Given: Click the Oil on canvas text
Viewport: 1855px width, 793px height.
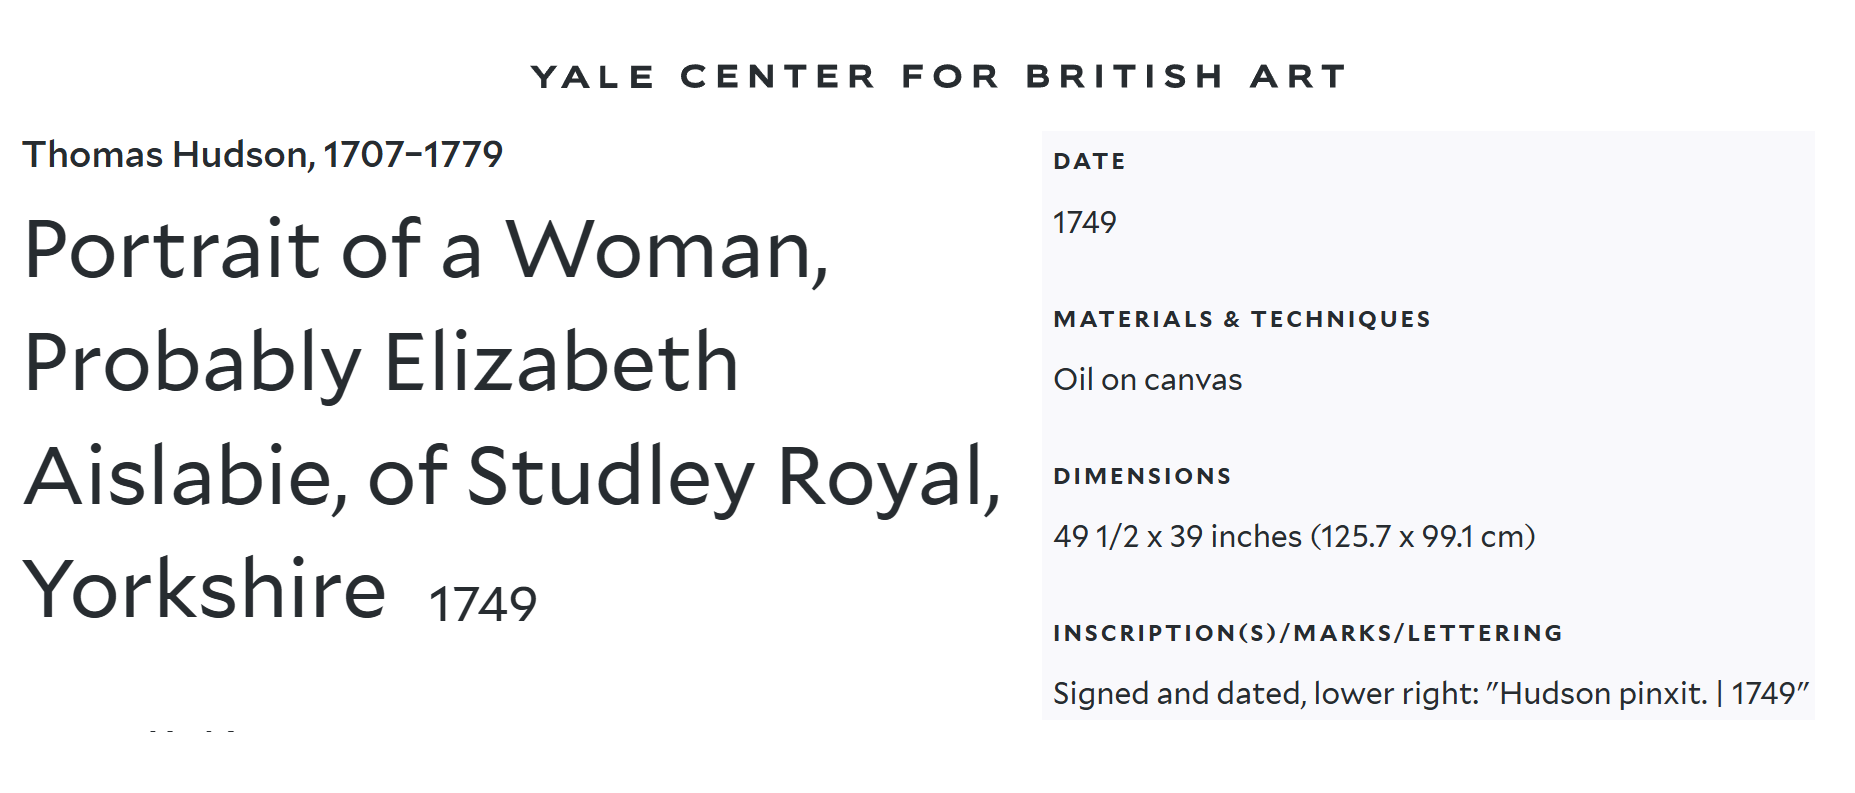Looking at the screenshot, I should [1147, 380].
